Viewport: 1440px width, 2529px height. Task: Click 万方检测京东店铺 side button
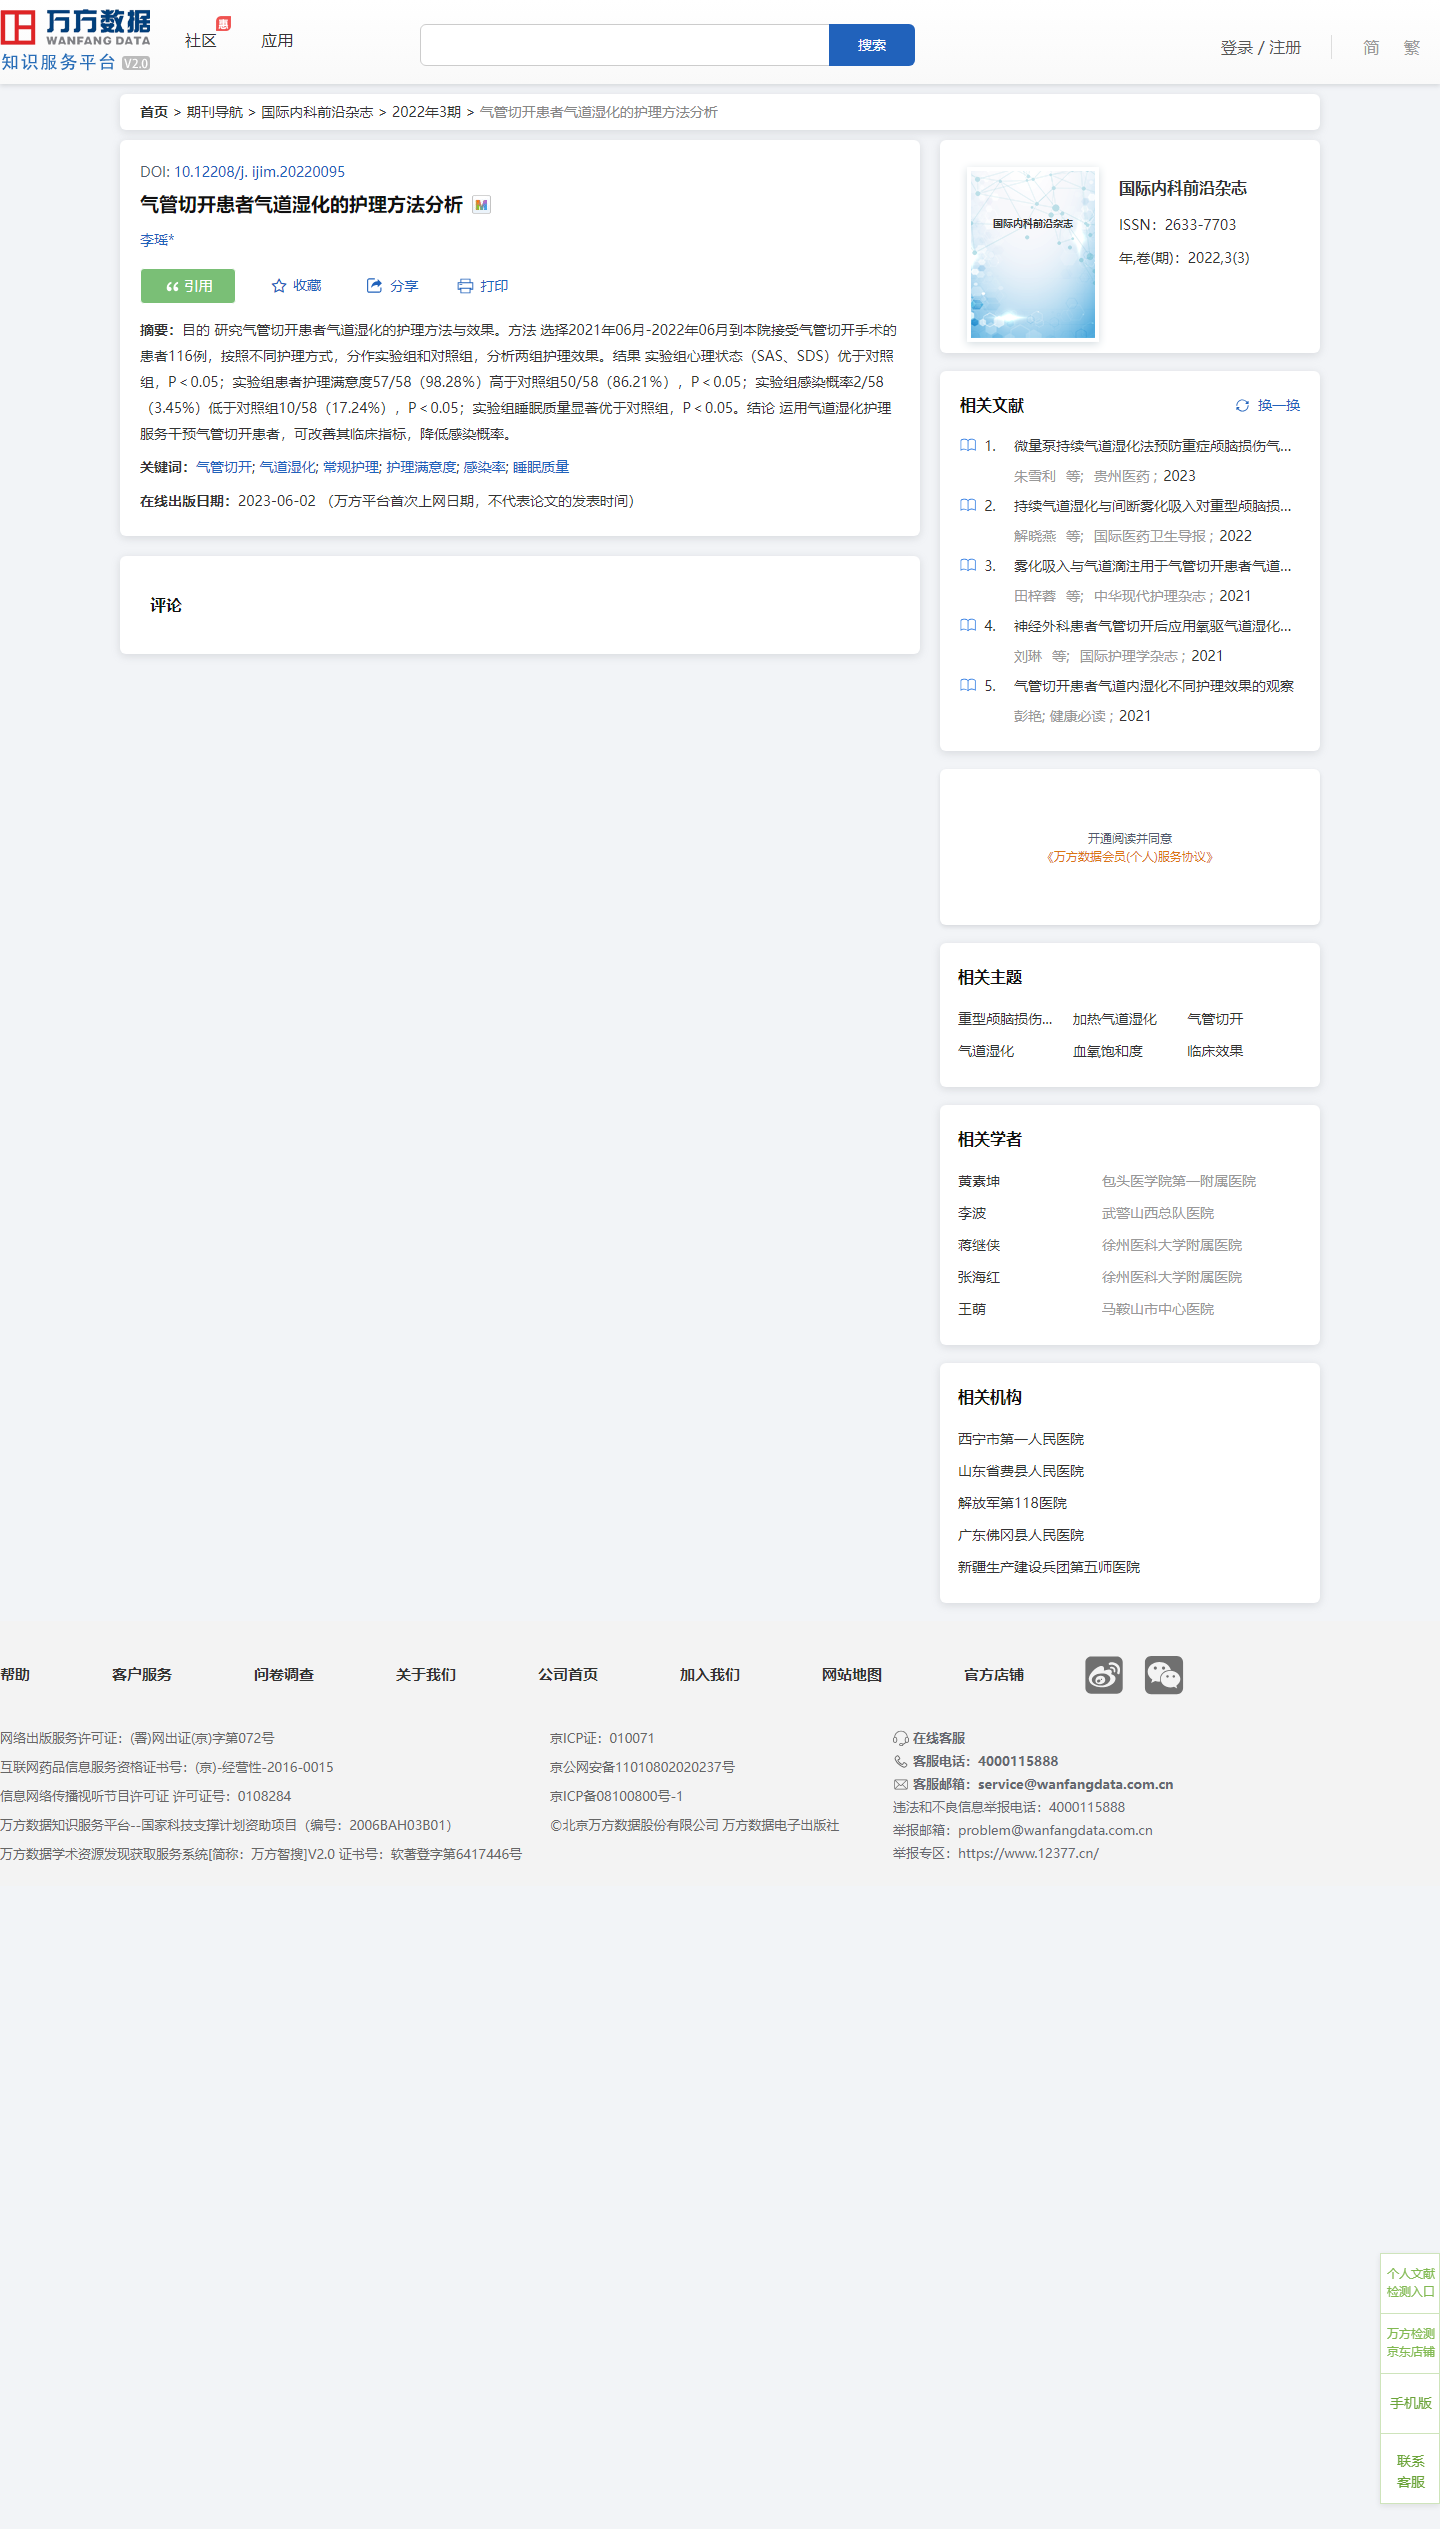click(x=1410, y=2342)
